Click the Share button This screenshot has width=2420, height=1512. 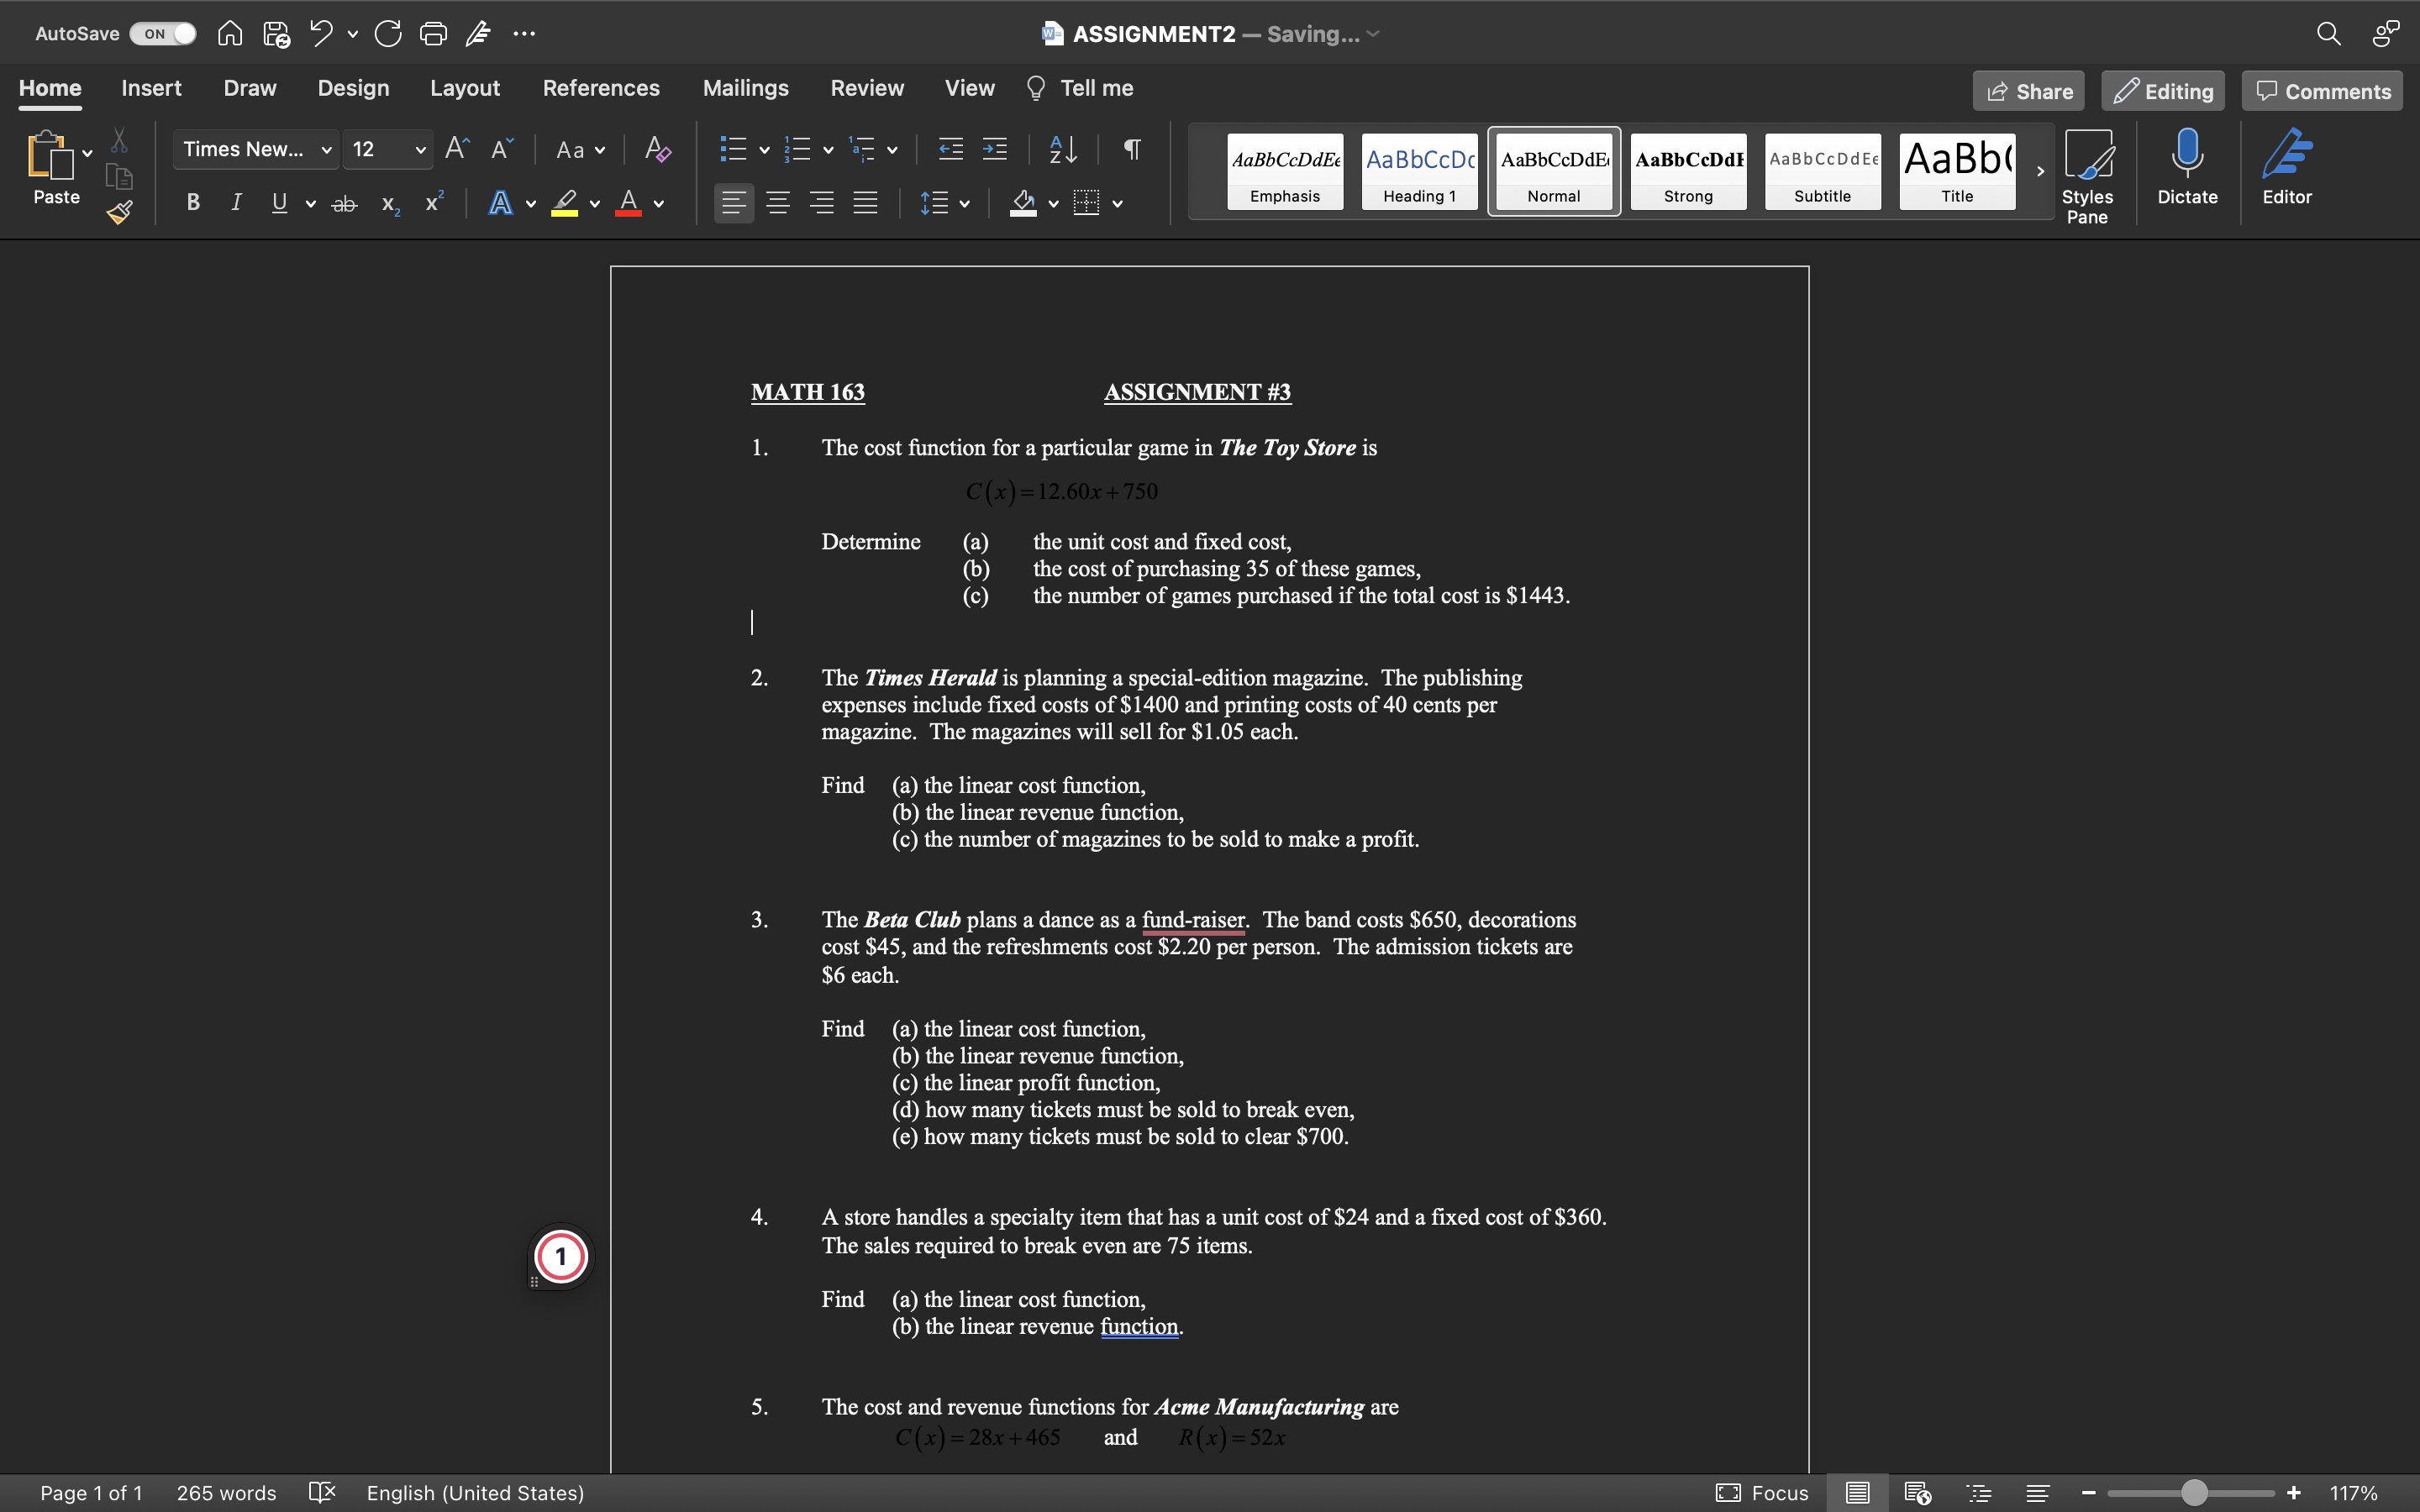tap(2028, 91)
